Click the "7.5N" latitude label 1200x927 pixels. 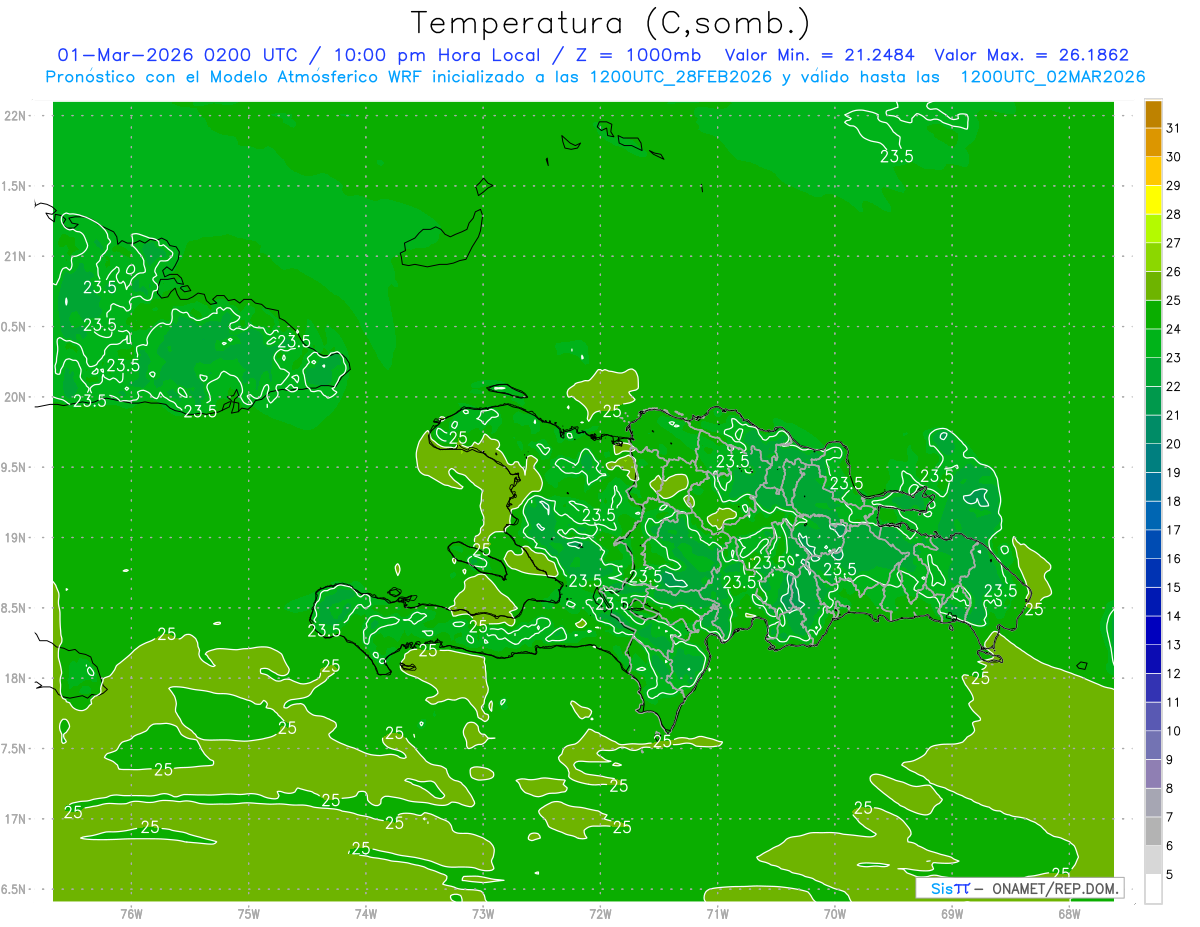[x=15, y=749]
